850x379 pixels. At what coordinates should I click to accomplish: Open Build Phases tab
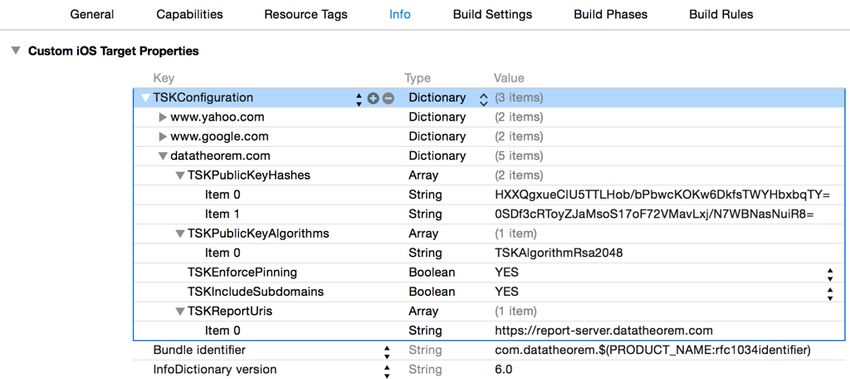coord(611,15)
